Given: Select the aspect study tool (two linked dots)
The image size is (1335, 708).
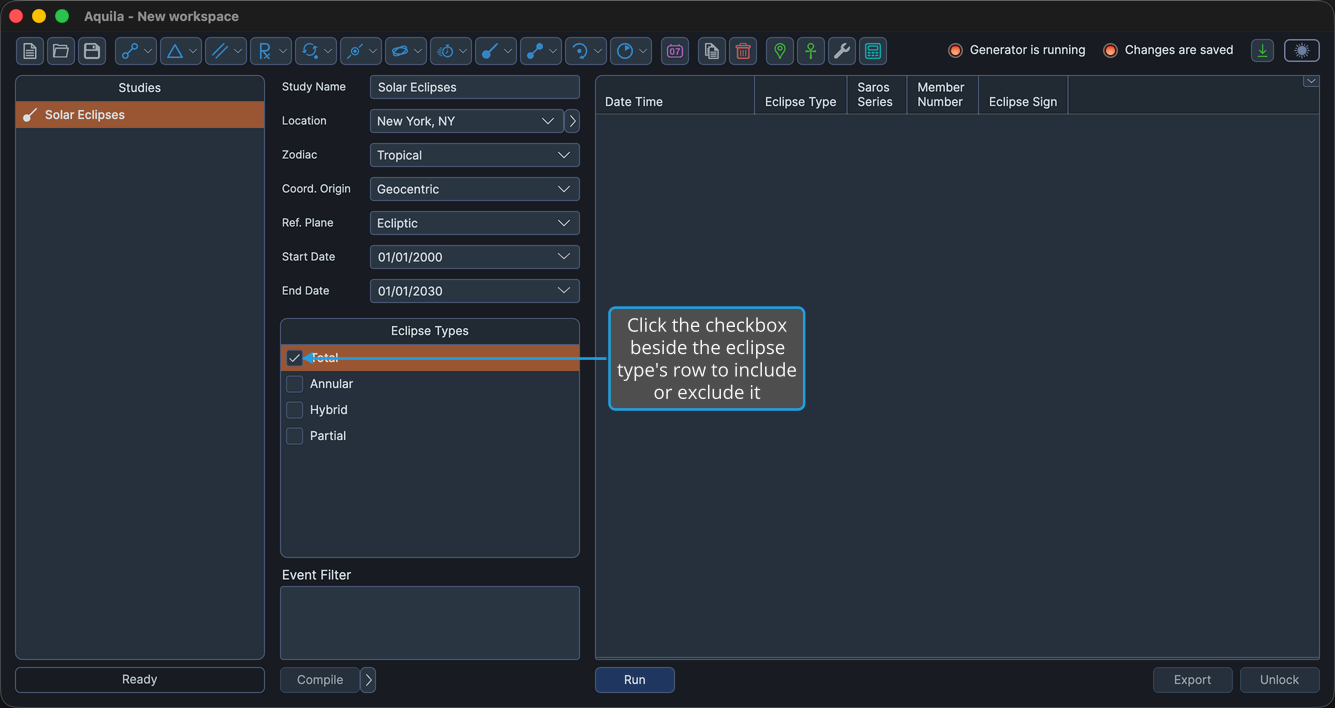Looking at the screenshot, I should pyautogui.click(x=129, y=51).
